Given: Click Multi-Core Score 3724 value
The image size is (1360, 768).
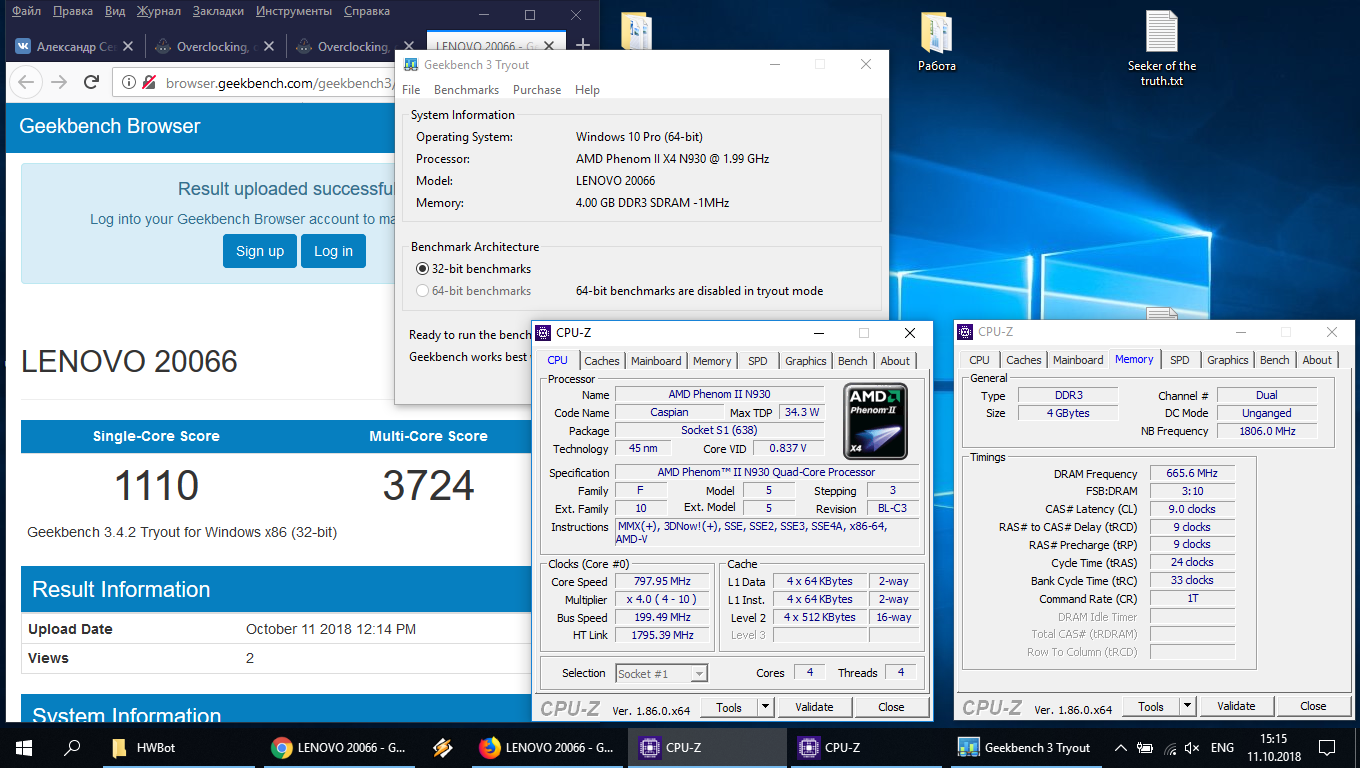Looking at the screenshot, I should 428,486.
